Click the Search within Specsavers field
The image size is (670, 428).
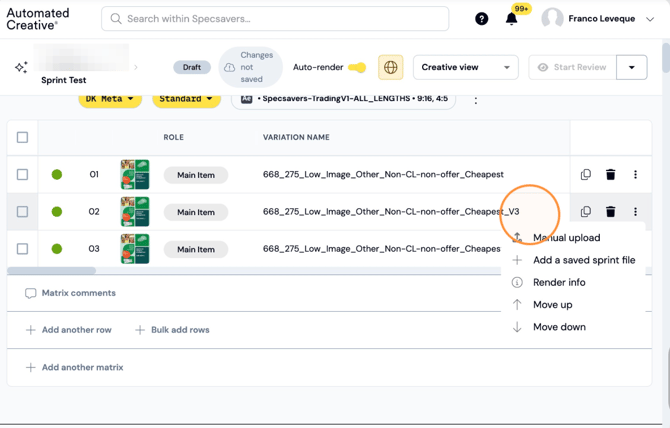(x=275, y=19)
